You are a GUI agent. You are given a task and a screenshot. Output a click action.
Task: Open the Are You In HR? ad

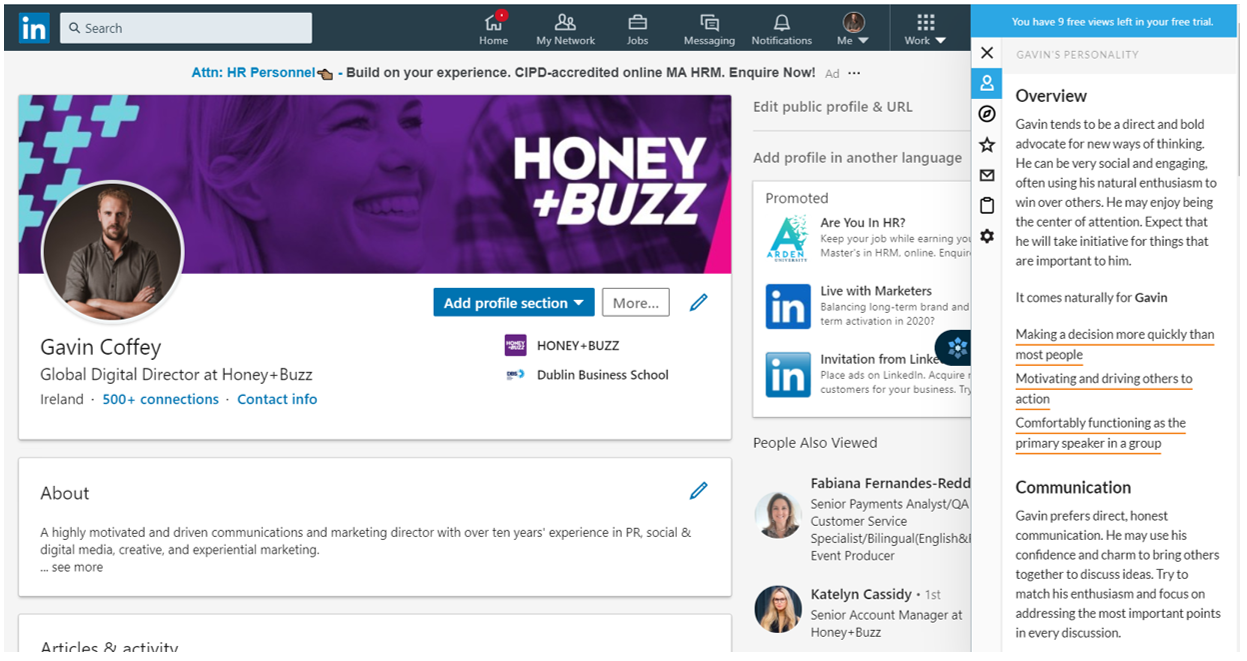tap(863, 223)
